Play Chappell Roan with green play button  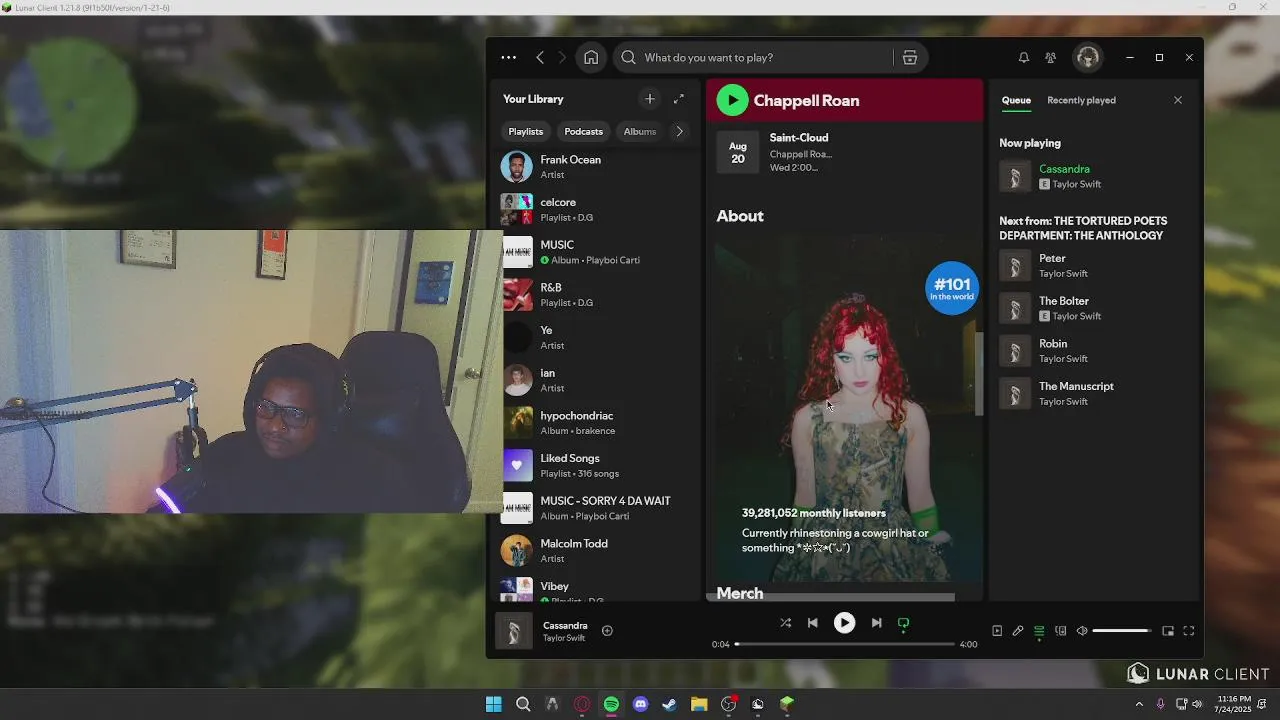pyautogui.click(x=732, y=100)
